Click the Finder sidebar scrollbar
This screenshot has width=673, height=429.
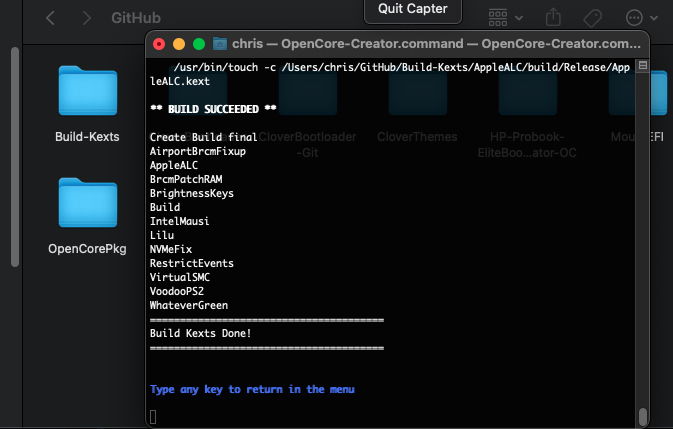click(15, 157)
